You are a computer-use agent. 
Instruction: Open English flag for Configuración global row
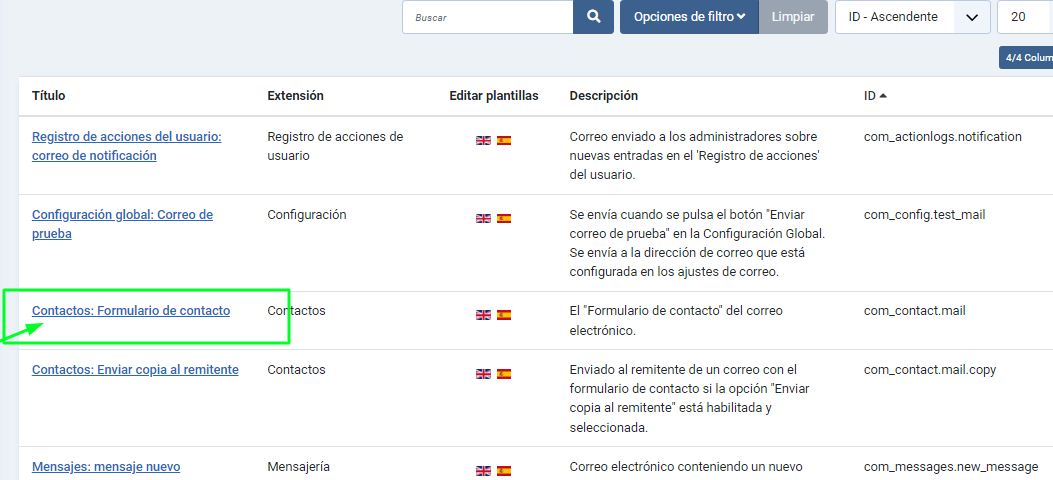click(483, 218)
